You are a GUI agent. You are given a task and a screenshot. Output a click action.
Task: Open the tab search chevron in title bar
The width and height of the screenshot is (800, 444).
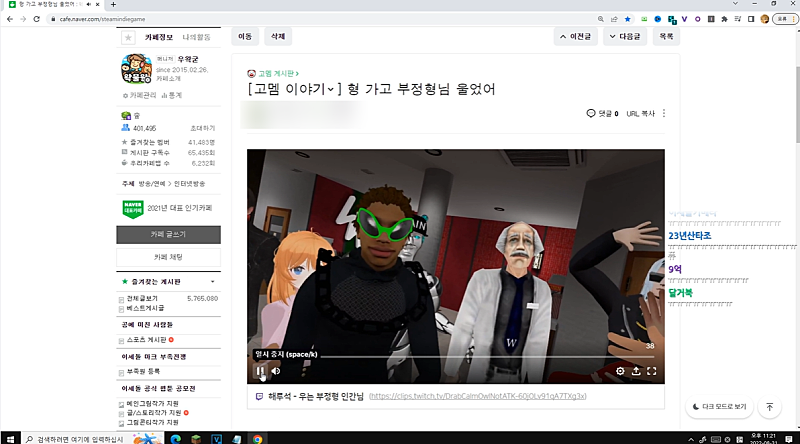[x=735, y=4]
